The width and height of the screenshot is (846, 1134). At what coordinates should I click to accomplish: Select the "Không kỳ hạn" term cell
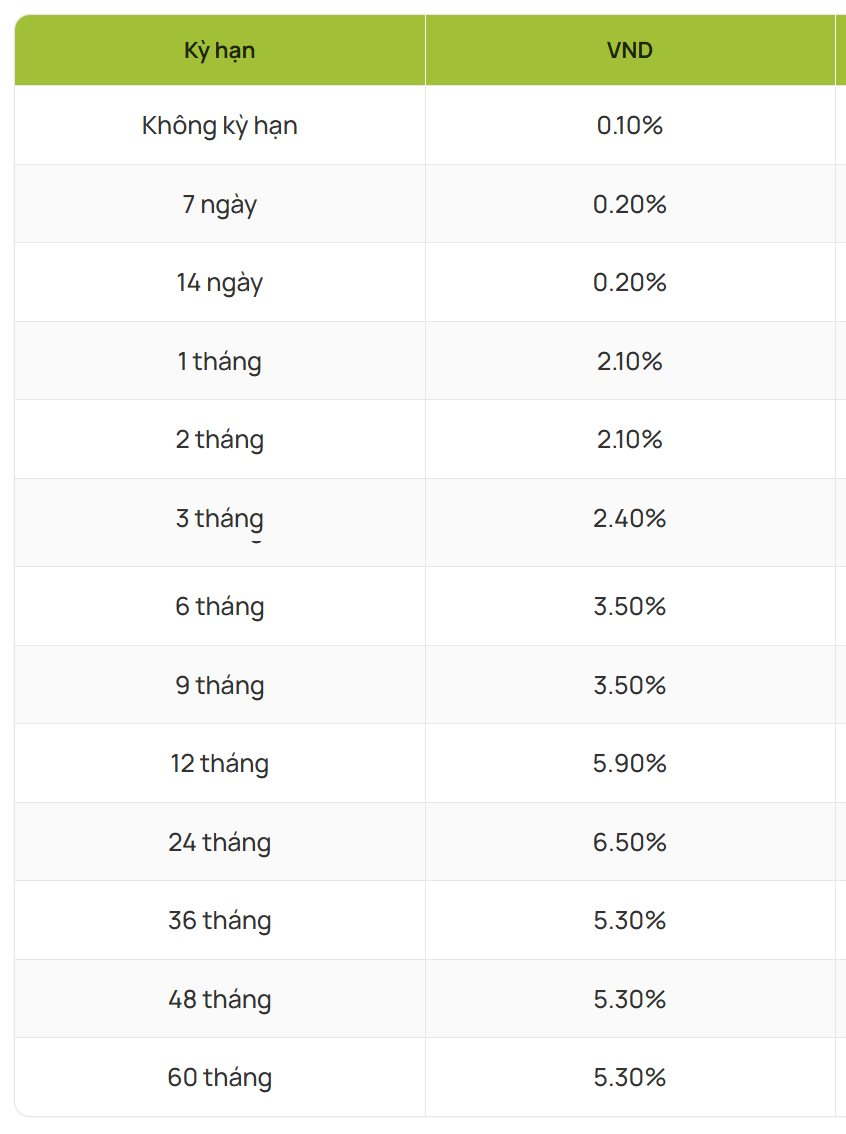[219, 126]
